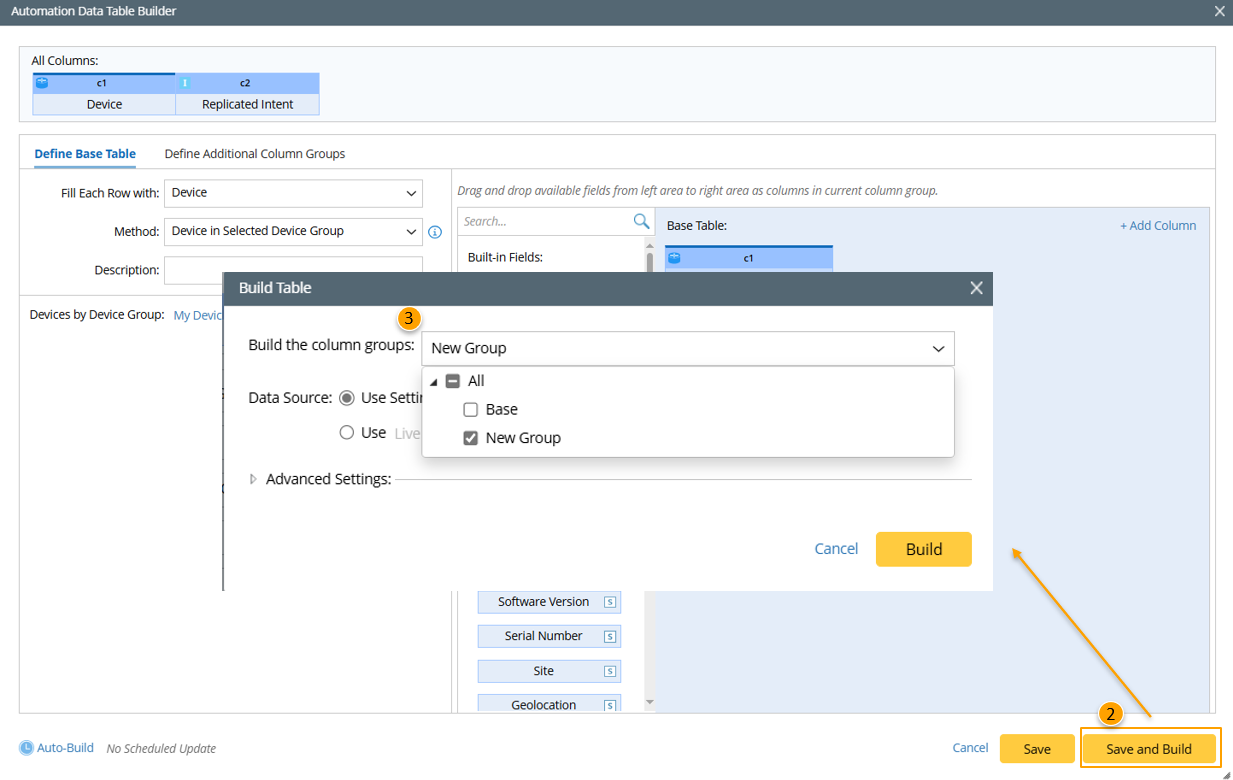Click the info icon beside Method dropdown

coord(435,232)
